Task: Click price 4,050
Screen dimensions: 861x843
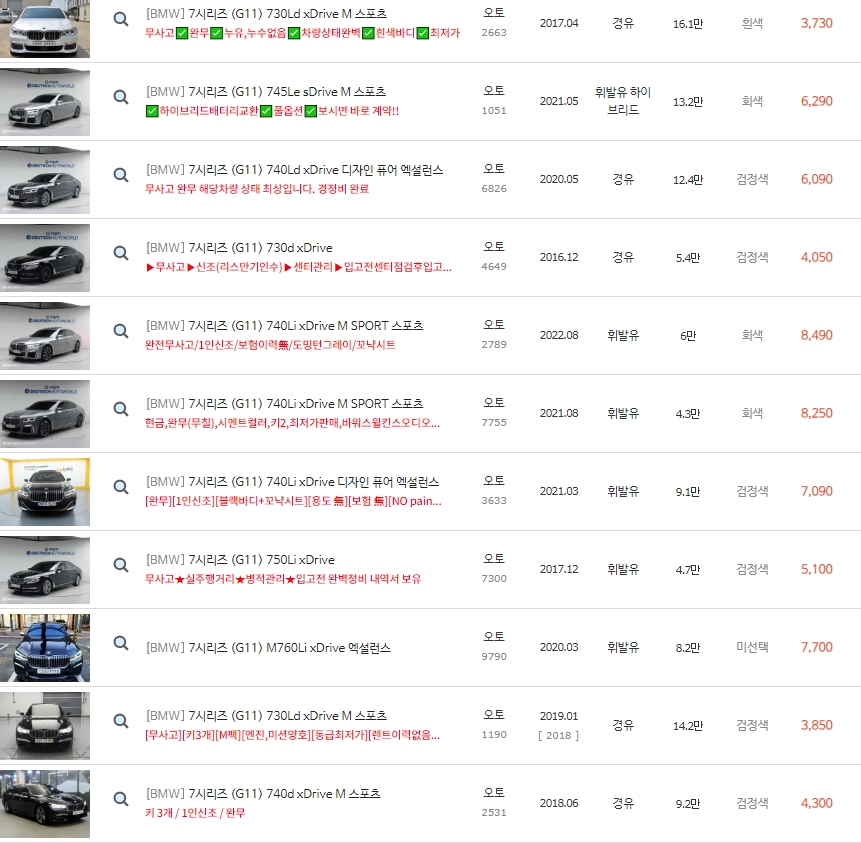Action: [x=817, y=257]
